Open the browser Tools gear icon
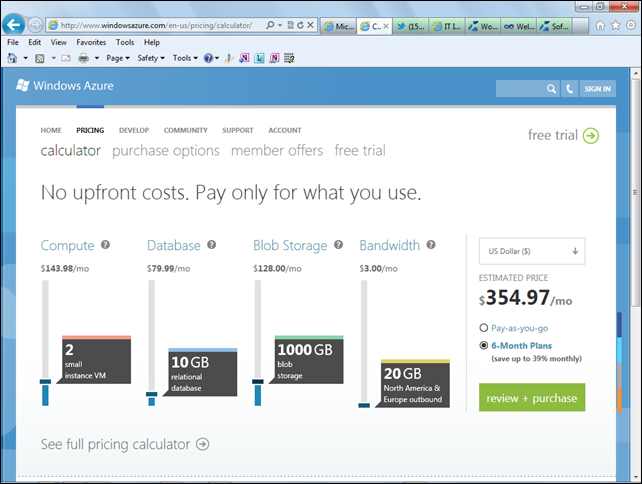This screenshot has height=484, width=642. 631,25
